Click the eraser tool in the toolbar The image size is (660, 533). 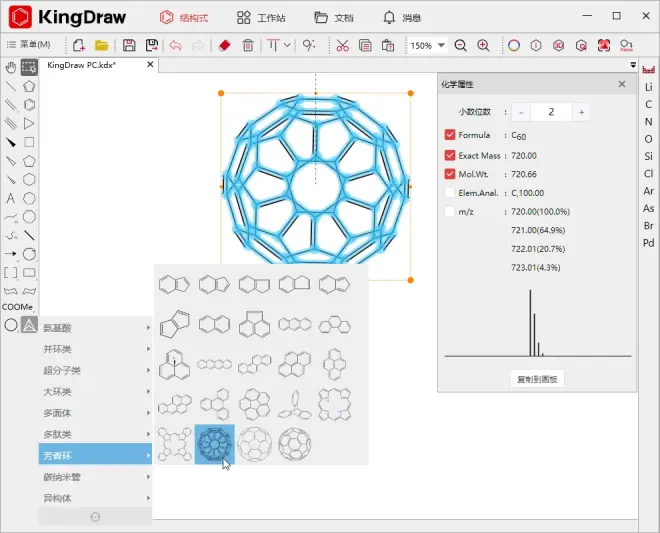pyautogui.click(x=225, y=45)
